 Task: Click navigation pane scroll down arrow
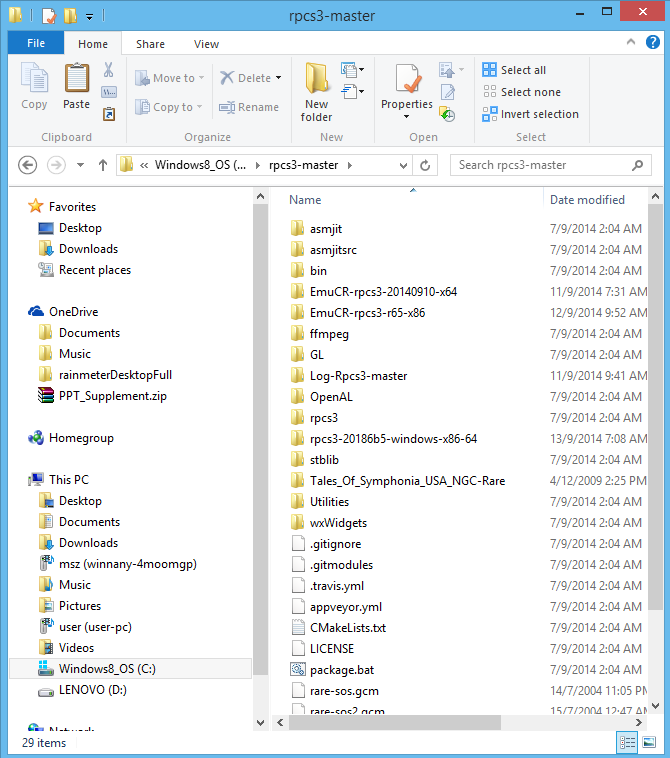(x=260, y=723)
